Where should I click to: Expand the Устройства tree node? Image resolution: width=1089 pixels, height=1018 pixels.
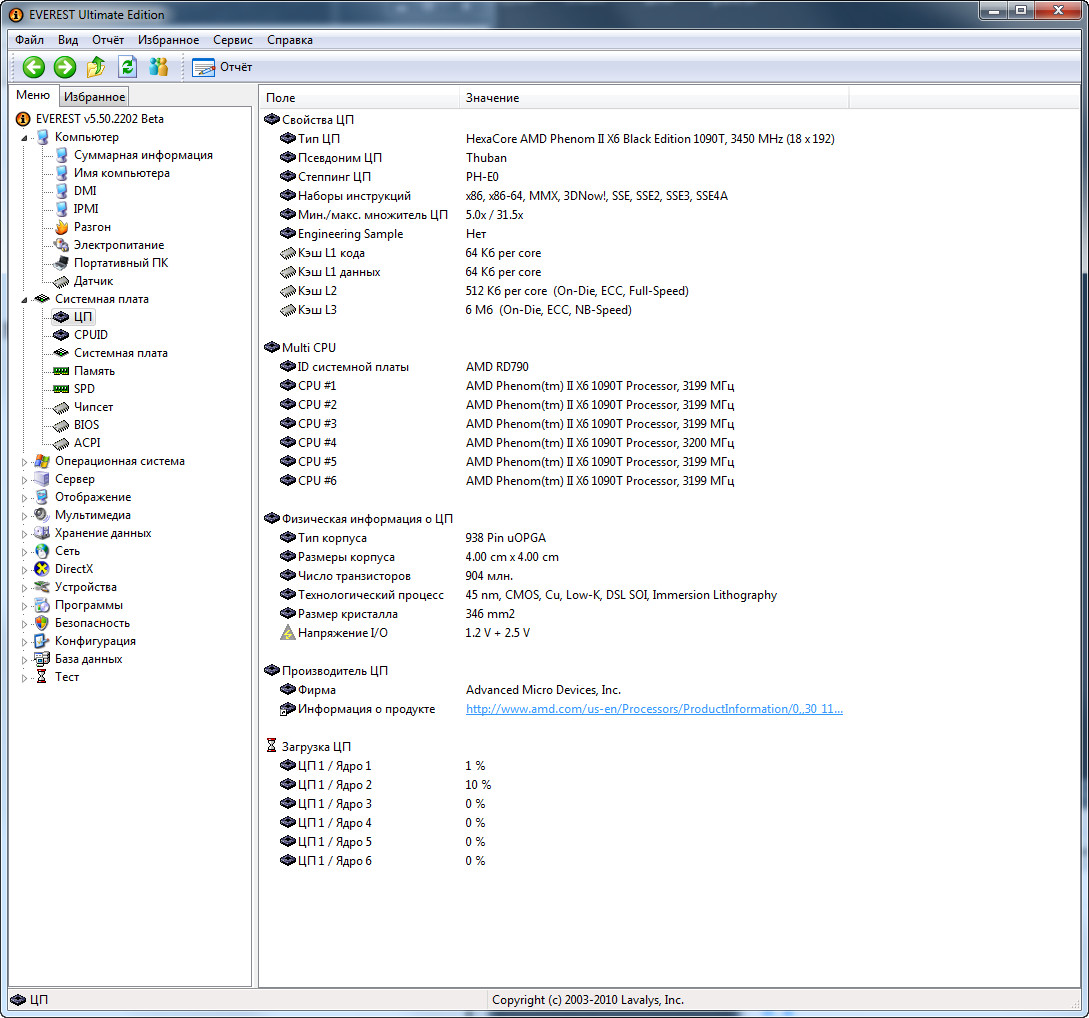point(24,588)
